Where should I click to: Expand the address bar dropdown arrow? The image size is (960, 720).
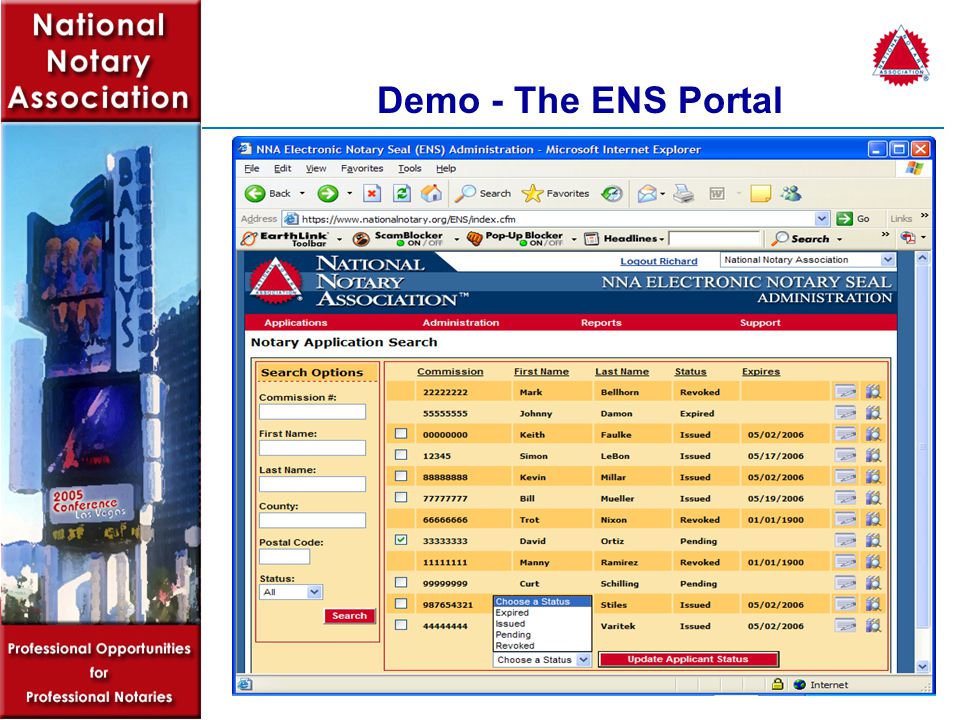point(822,219)
